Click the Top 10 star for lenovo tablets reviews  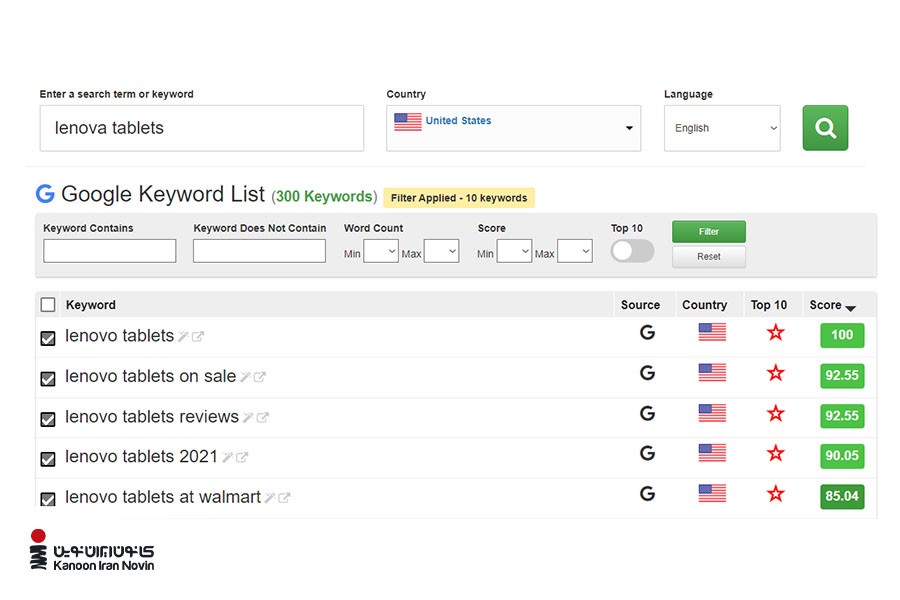775,413
